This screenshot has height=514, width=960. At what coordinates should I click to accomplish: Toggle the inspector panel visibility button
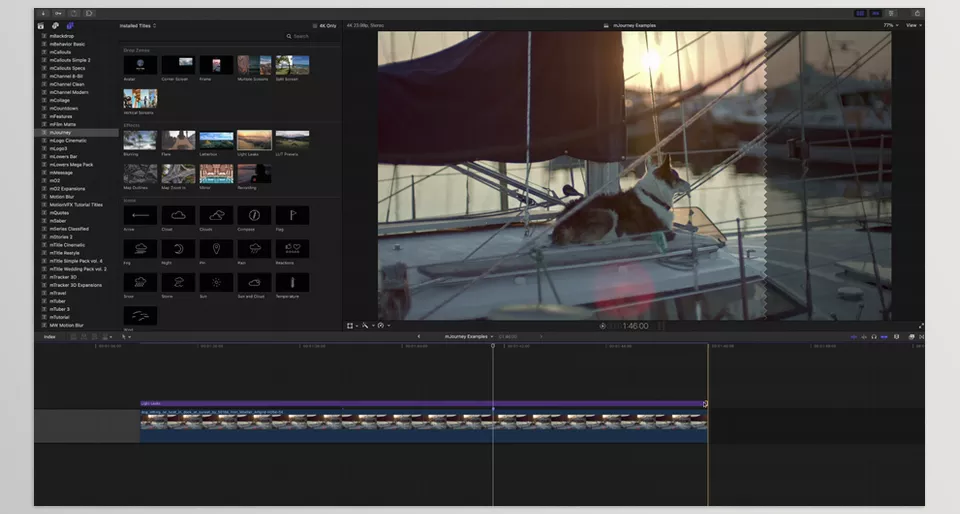tap(891, 13)
